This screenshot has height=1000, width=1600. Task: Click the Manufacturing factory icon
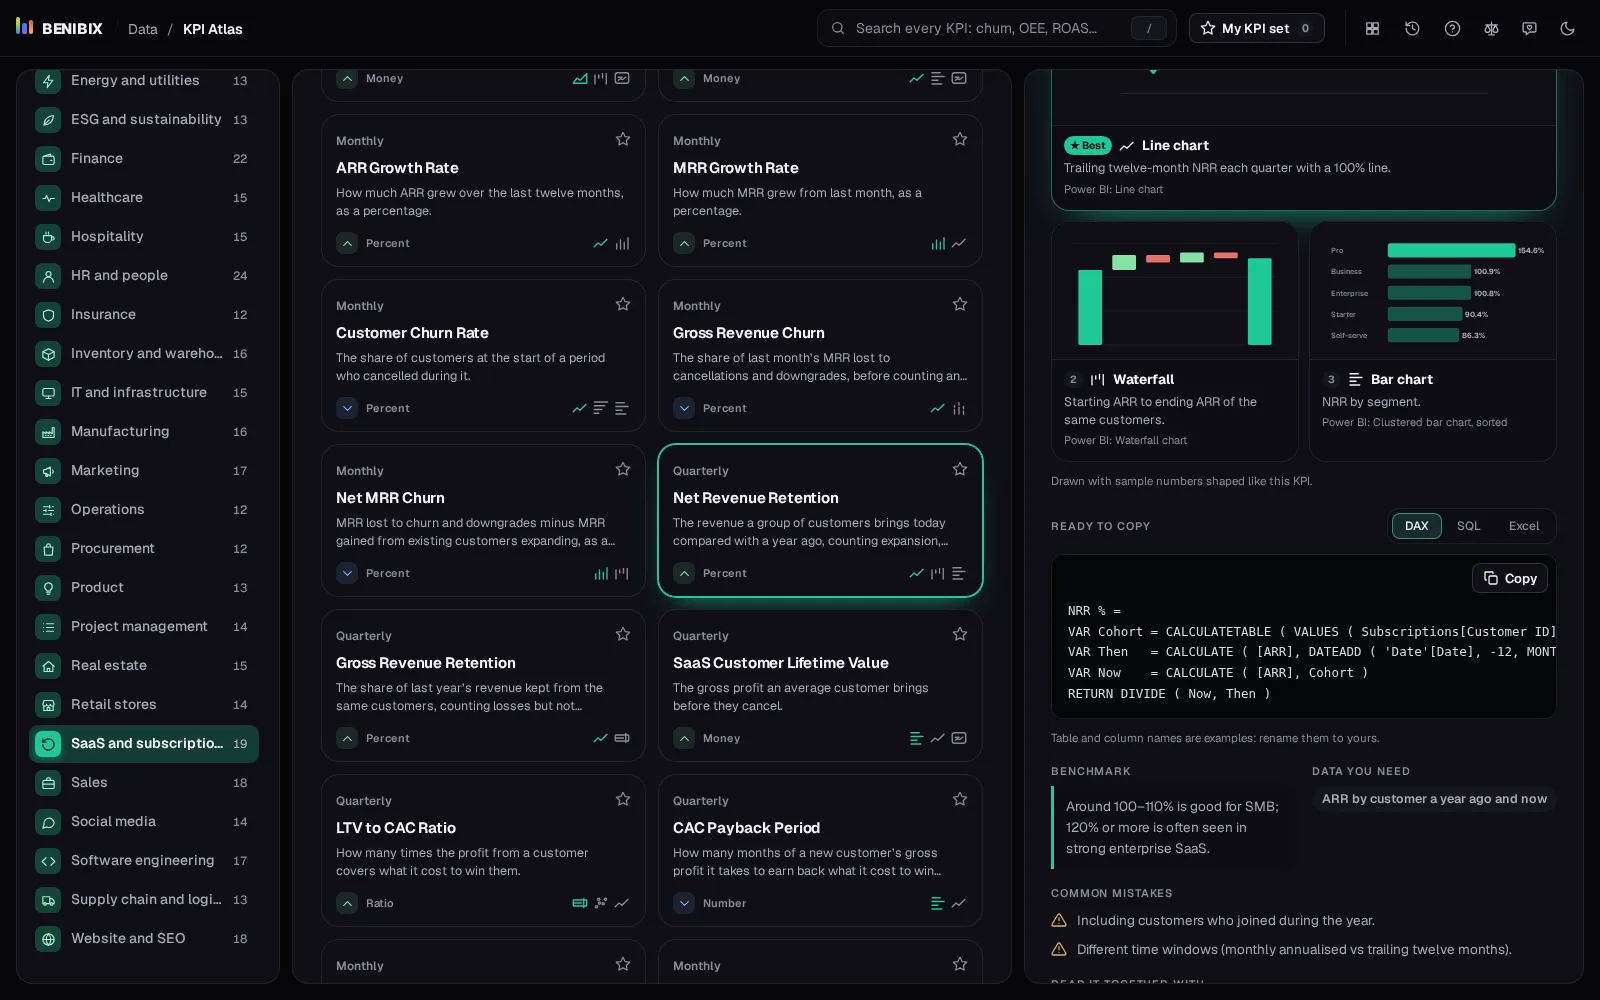tap(48, 432)
